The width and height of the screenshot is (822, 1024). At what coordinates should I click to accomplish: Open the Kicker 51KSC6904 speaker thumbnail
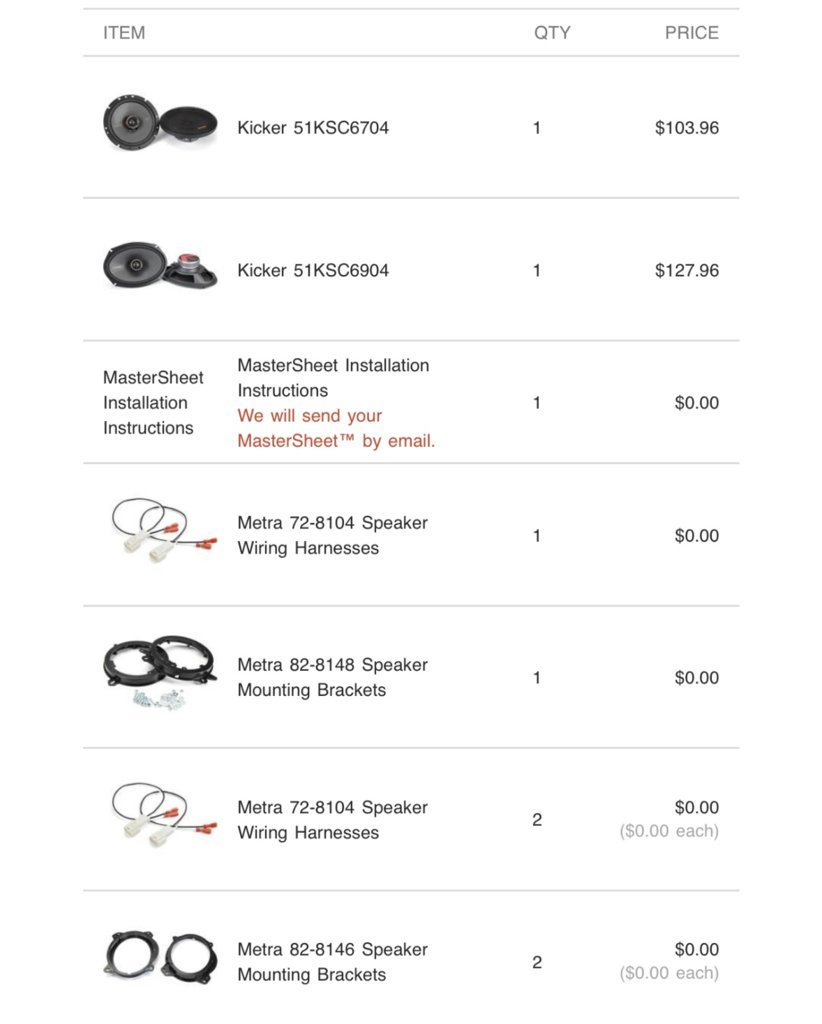point(160,265)
